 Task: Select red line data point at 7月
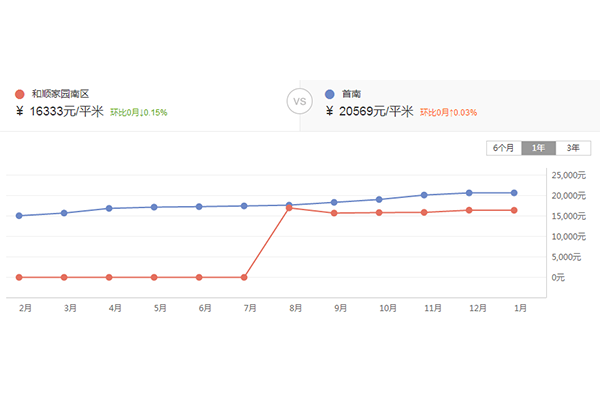click(x=244, y=277)
